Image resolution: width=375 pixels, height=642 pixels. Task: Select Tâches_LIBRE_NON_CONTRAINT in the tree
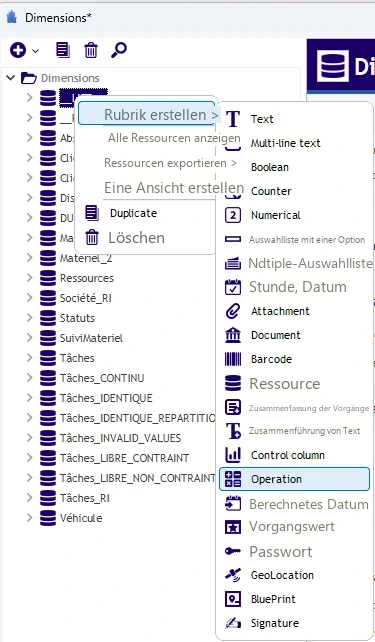138,478
